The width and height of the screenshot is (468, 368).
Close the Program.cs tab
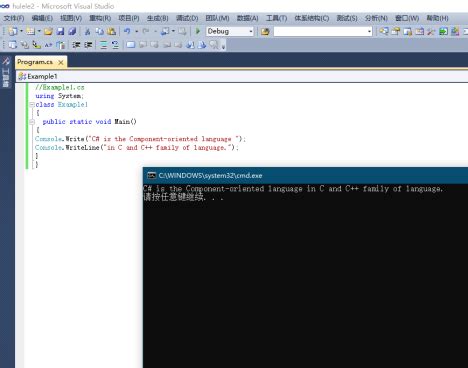coord(61,62)
